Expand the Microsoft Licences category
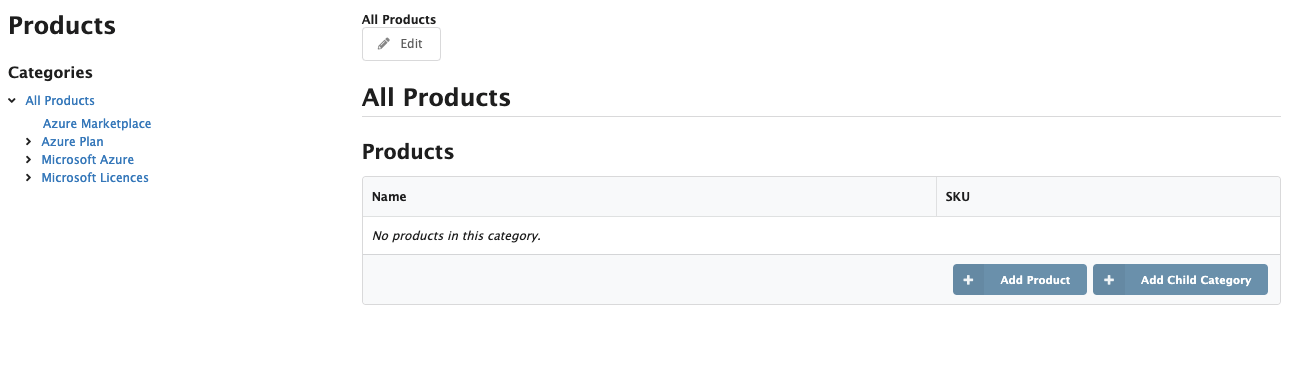This screenshot has height=365, width=1296. tap(28, 178)
